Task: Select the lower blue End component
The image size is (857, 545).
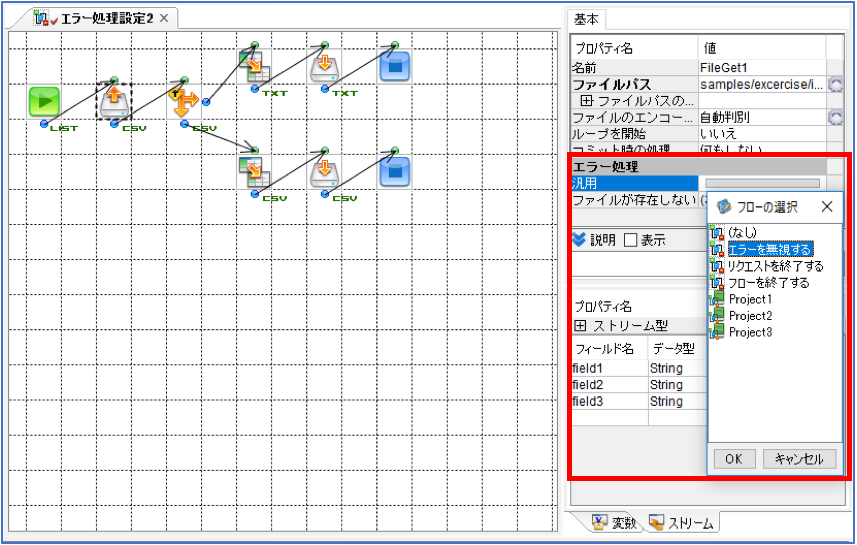Action: (x=394, y=172)
